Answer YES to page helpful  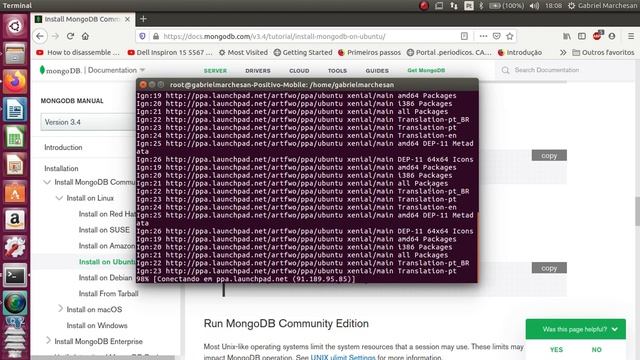click(556, 349)
